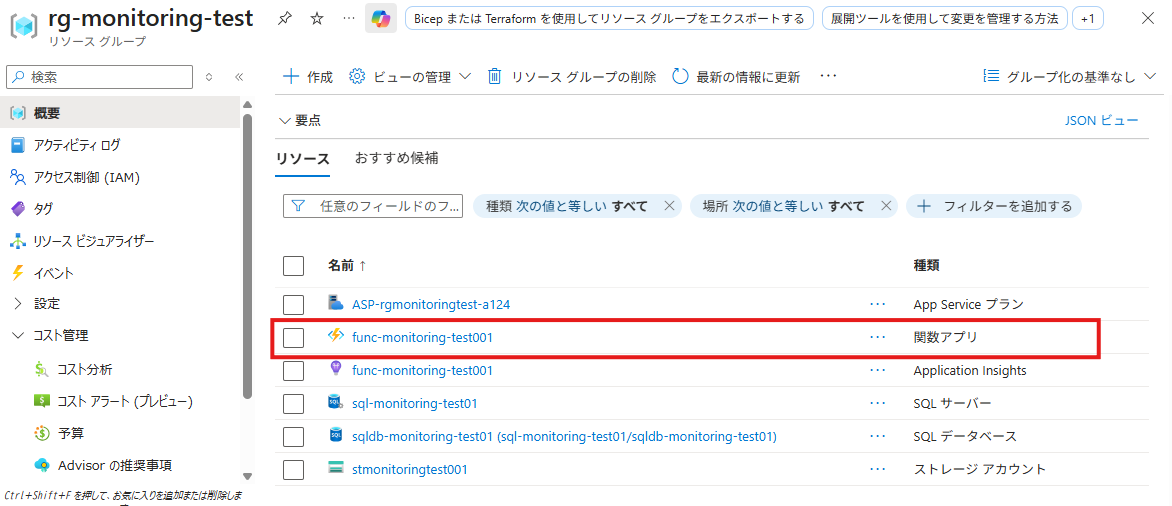This screenshot has height=506, width=1172.
Task: Open コスト分析 in the sidebar
Action: (x=85, y=369)
